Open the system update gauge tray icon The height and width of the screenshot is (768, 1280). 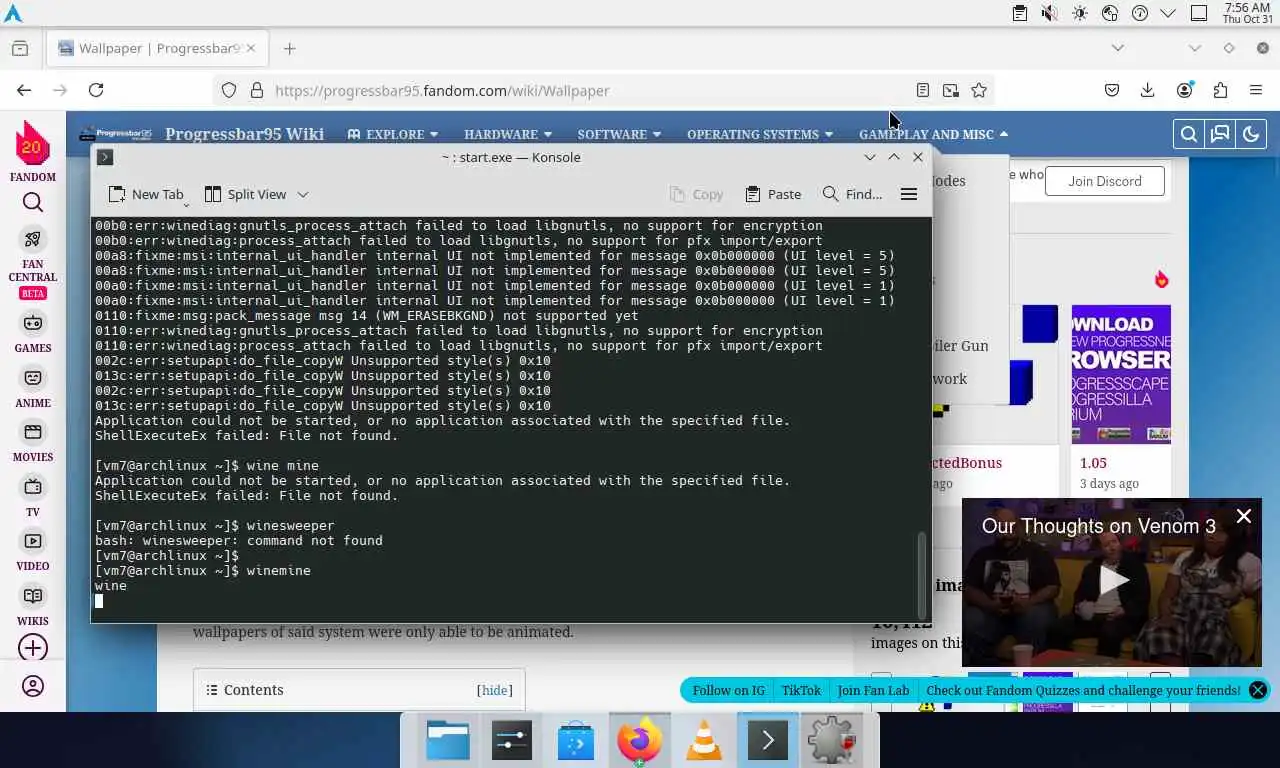click(x=1139, y=13)
